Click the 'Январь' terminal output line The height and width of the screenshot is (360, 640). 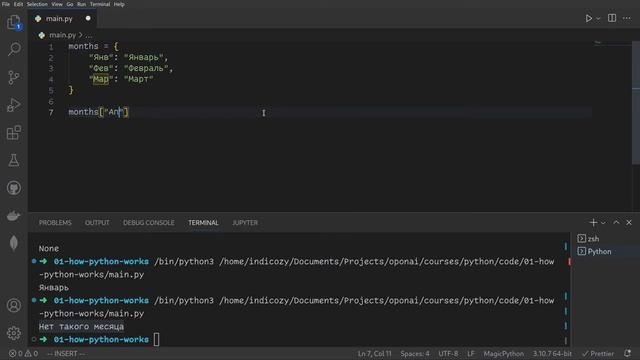click(x=53, y=288)
